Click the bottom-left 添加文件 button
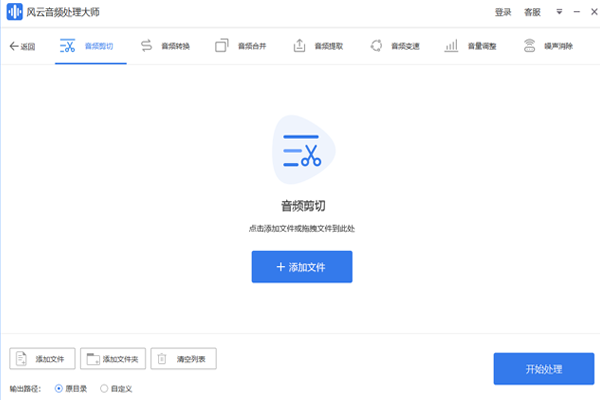 (x=42, y=358)
